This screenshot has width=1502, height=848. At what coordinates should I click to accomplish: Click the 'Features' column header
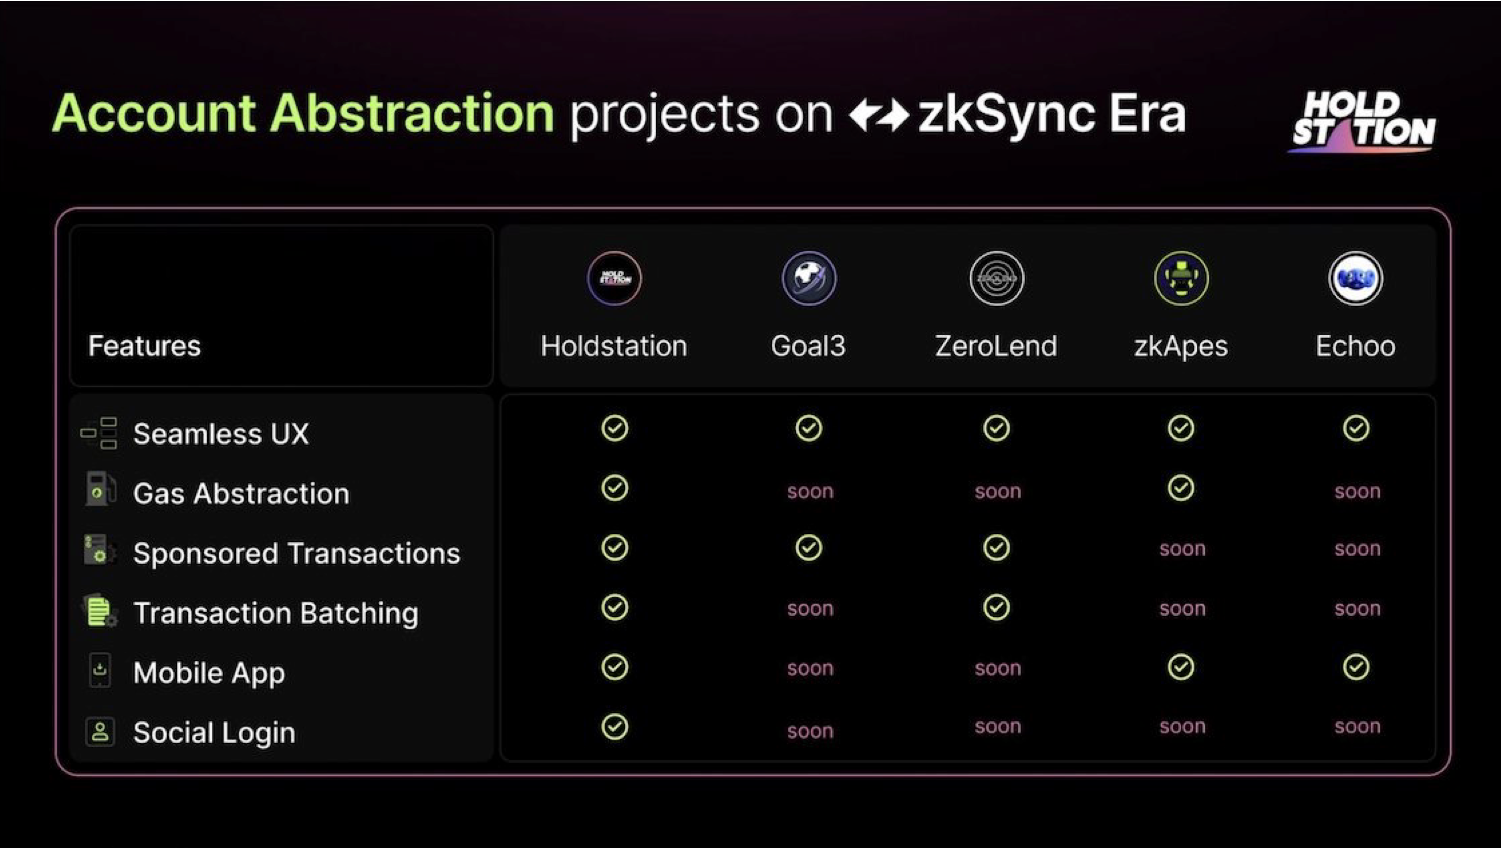144,346
